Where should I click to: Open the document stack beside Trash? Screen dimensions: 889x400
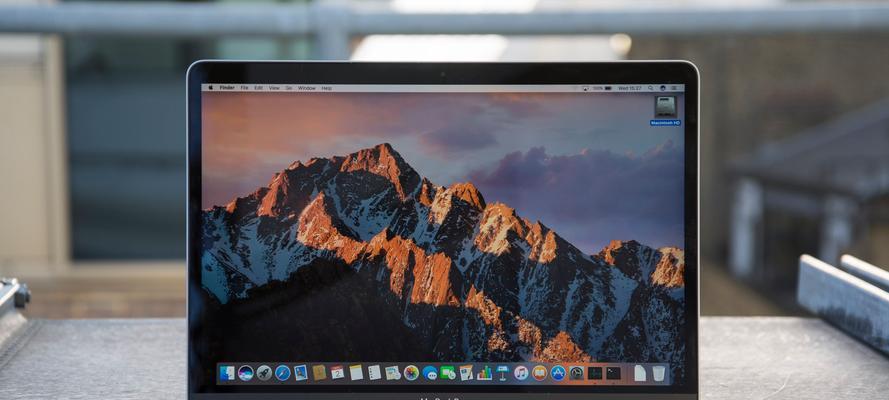(x=640, y=373)
